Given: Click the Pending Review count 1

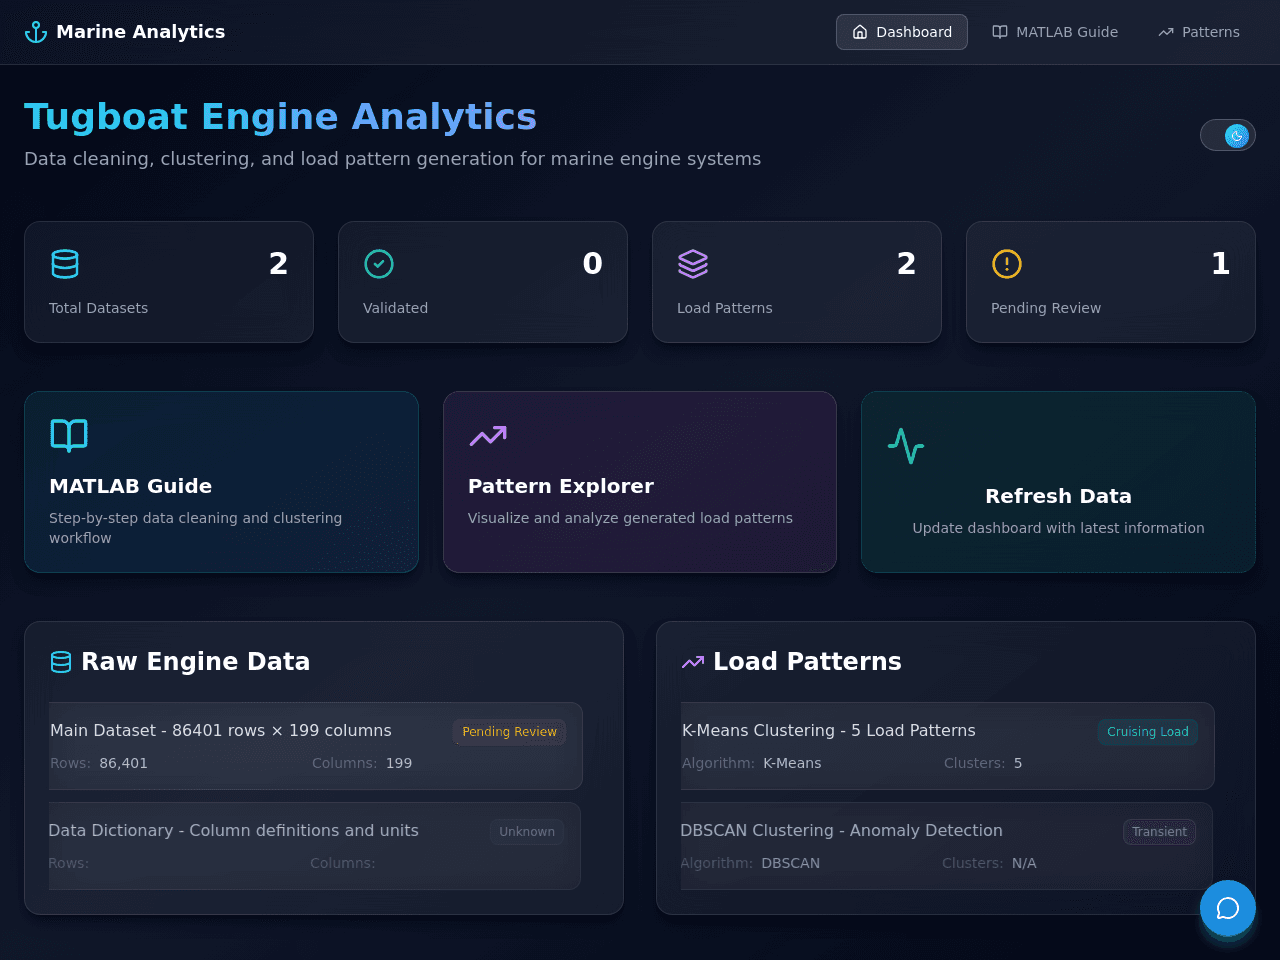Looking at the screenshot, I should (x=1220, y=263).
